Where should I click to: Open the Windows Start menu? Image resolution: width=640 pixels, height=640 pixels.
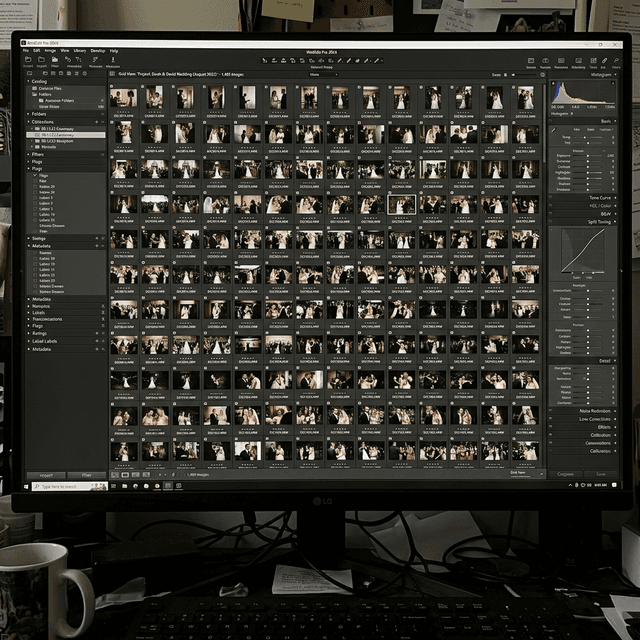point(27,486)
